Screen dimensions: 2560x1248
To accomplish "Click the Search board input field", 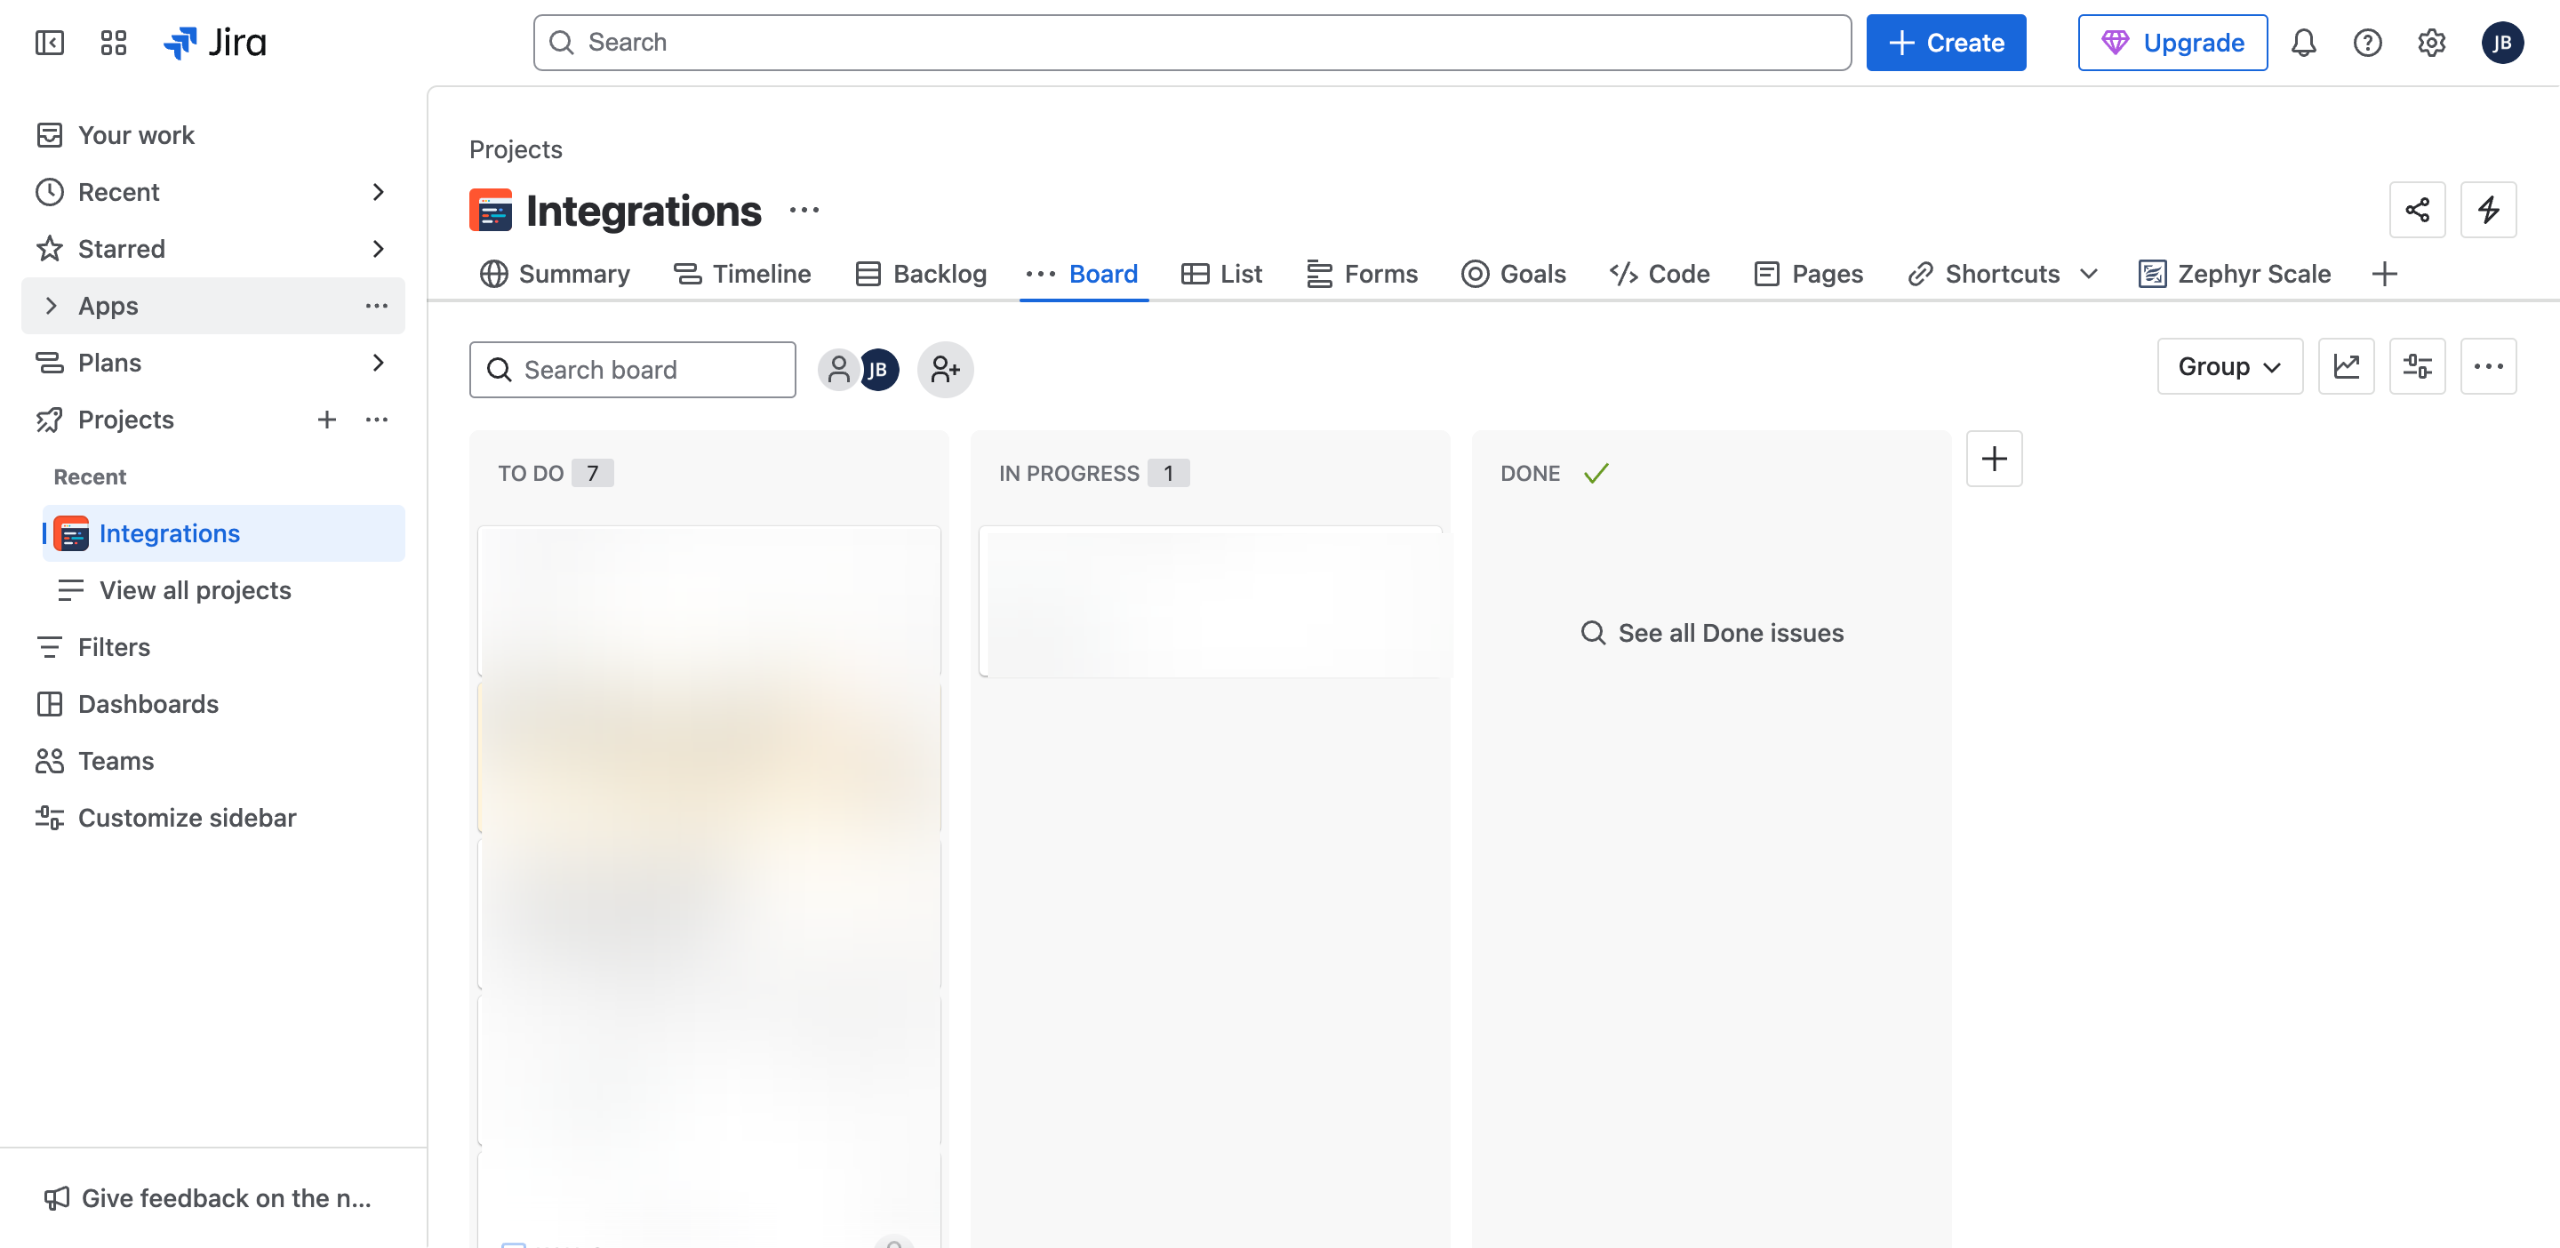I will [x=632, y=370].
